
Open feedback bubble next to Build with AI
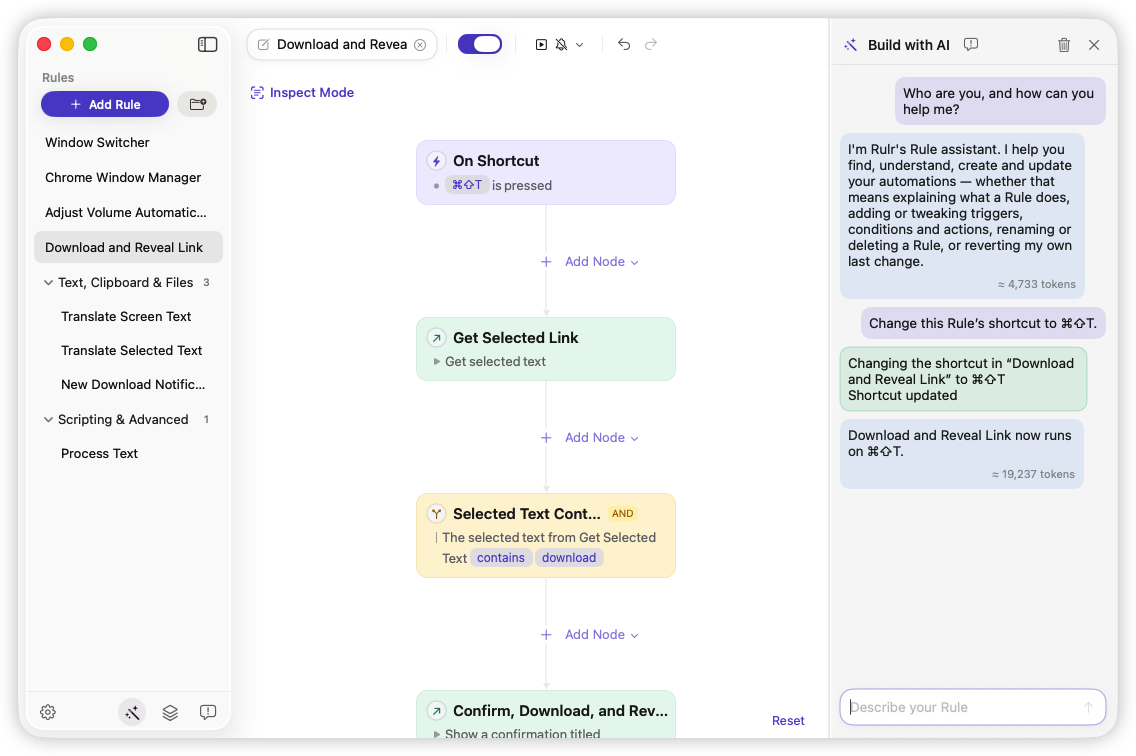(x=971, y=45)
